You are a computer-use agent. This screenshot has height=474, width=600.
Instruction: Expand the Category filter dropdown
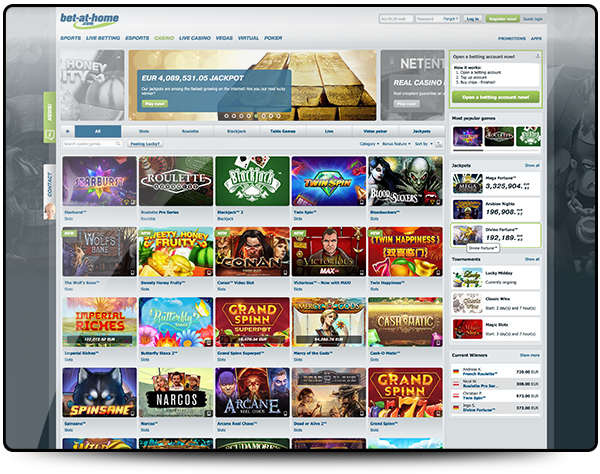coord(369,144)
